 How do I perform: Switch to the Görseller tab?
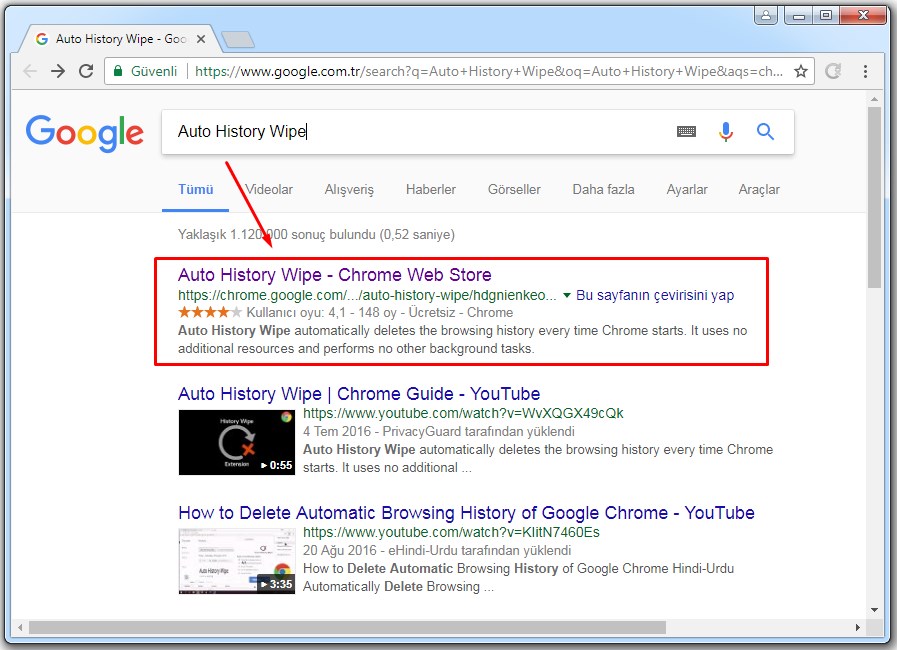pos(514,189)
